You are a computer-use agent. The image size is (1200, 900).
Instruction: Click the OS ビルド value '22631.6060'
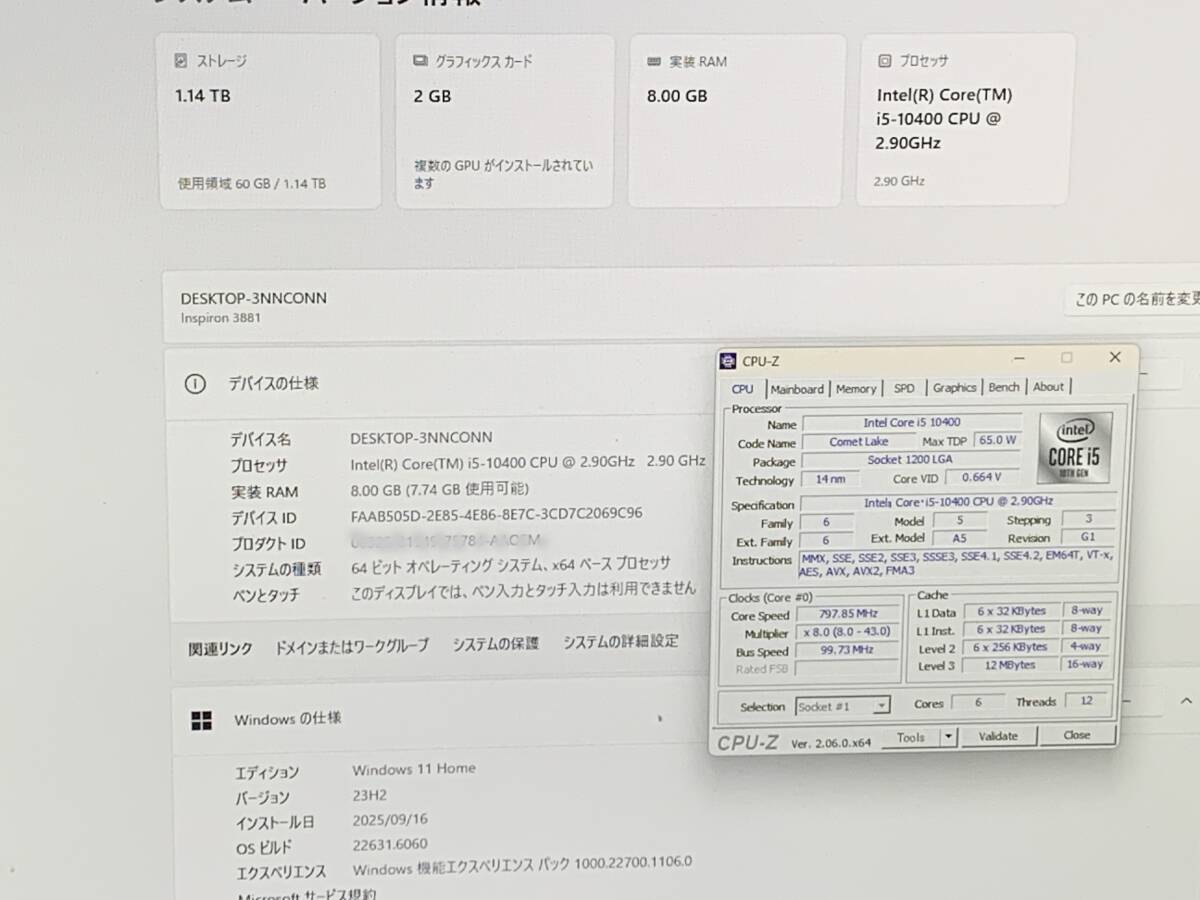coord(390,844)
